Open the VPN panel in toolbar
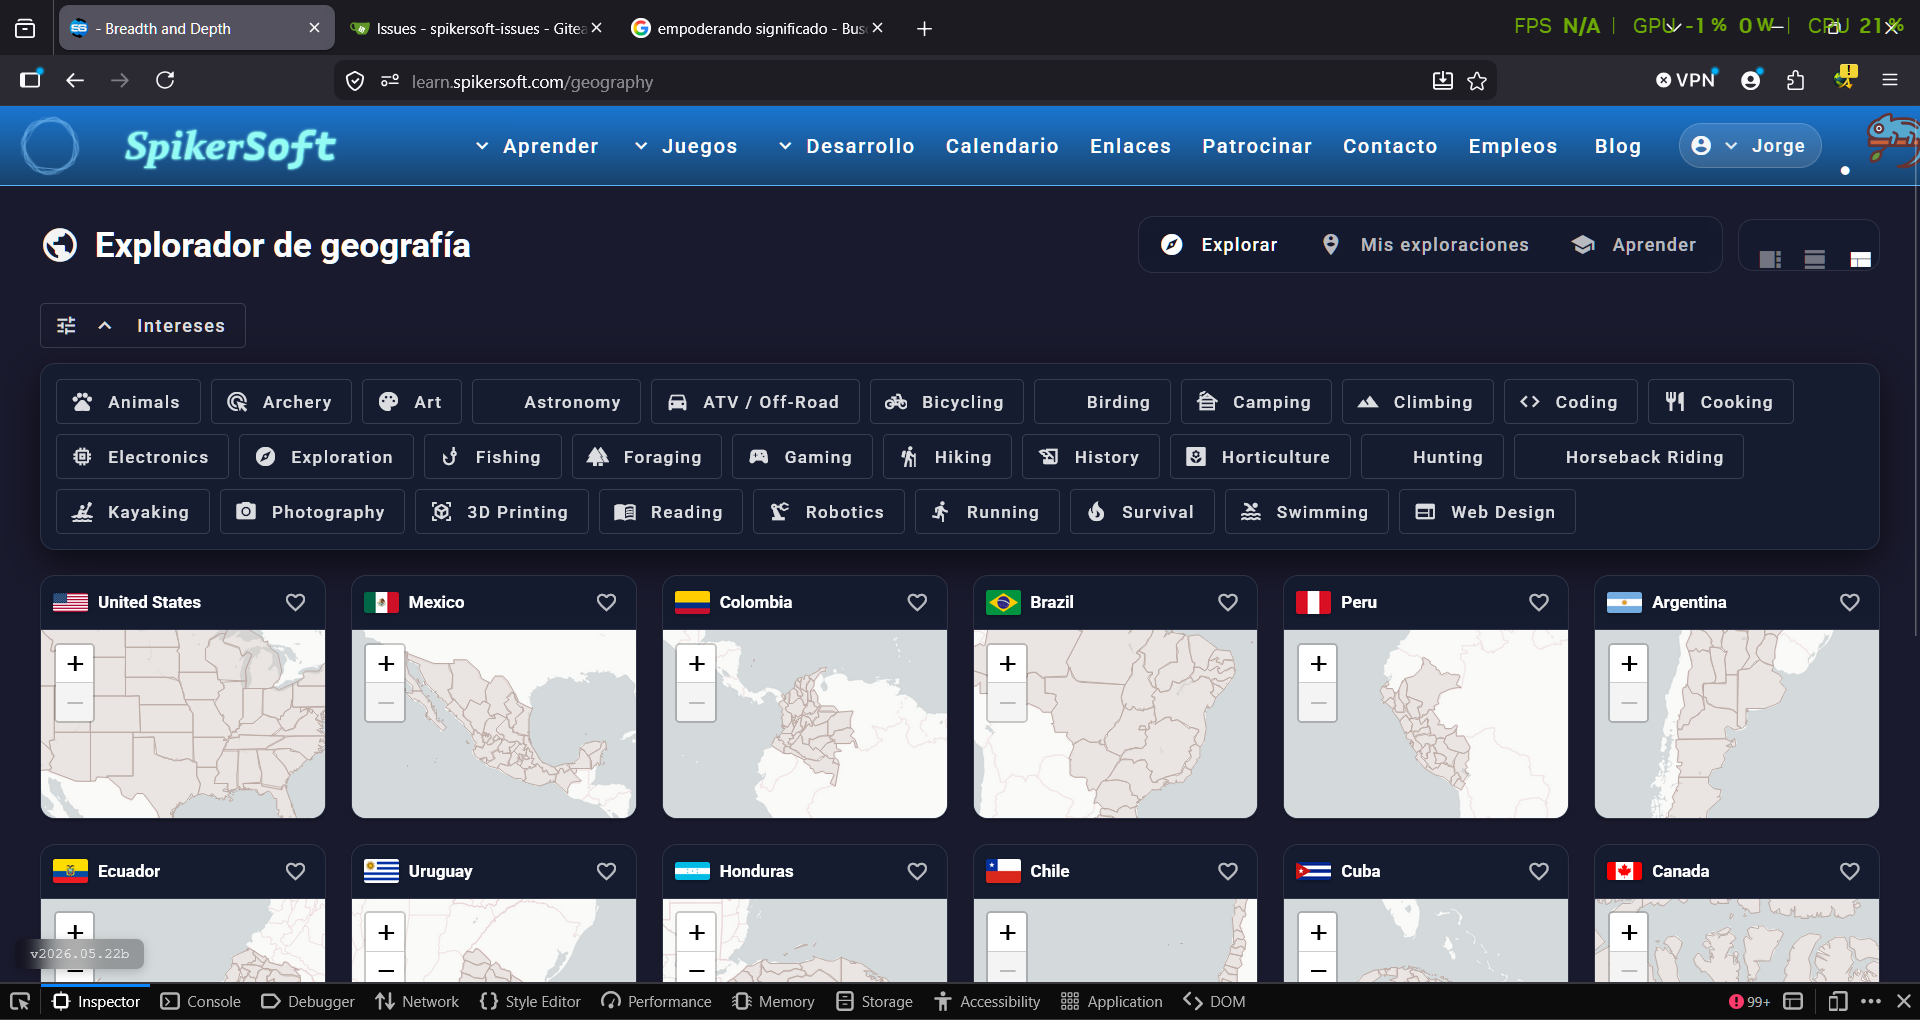 click(1686, 80)
